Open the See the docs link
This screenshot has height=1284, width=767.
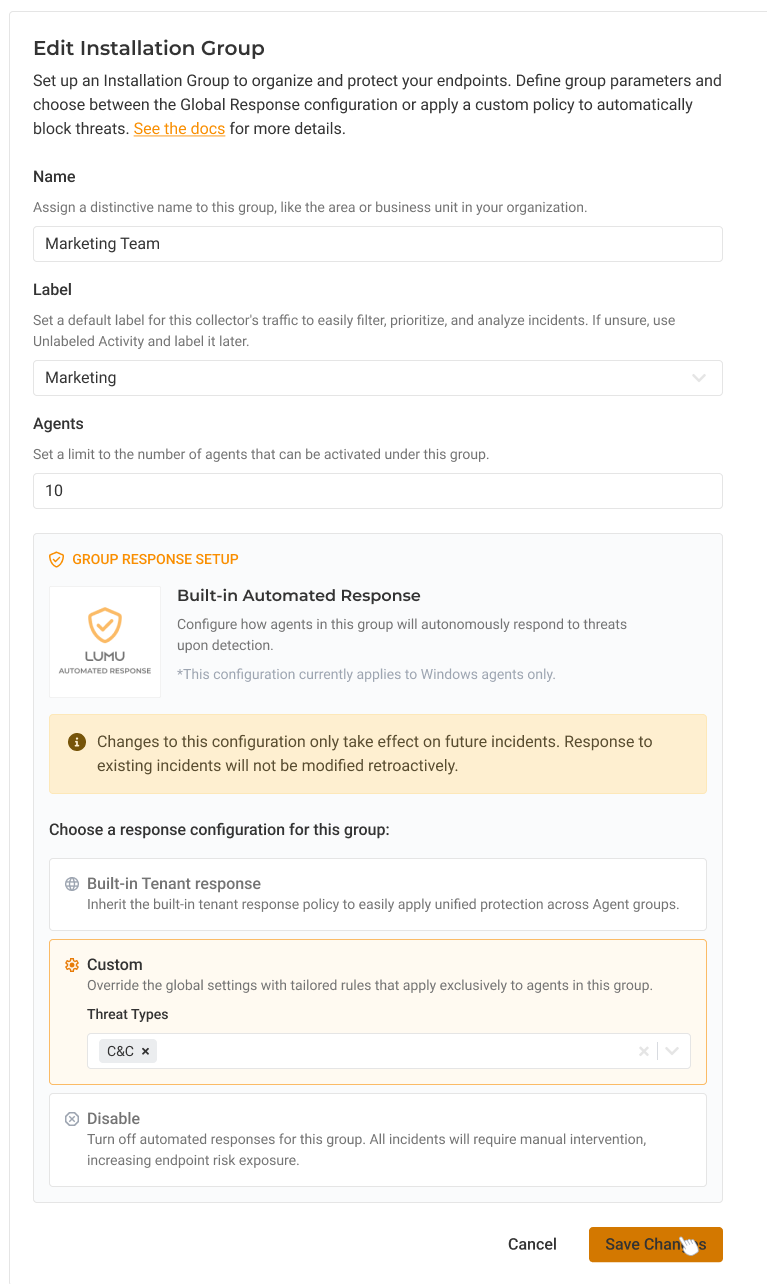[179, 129]
